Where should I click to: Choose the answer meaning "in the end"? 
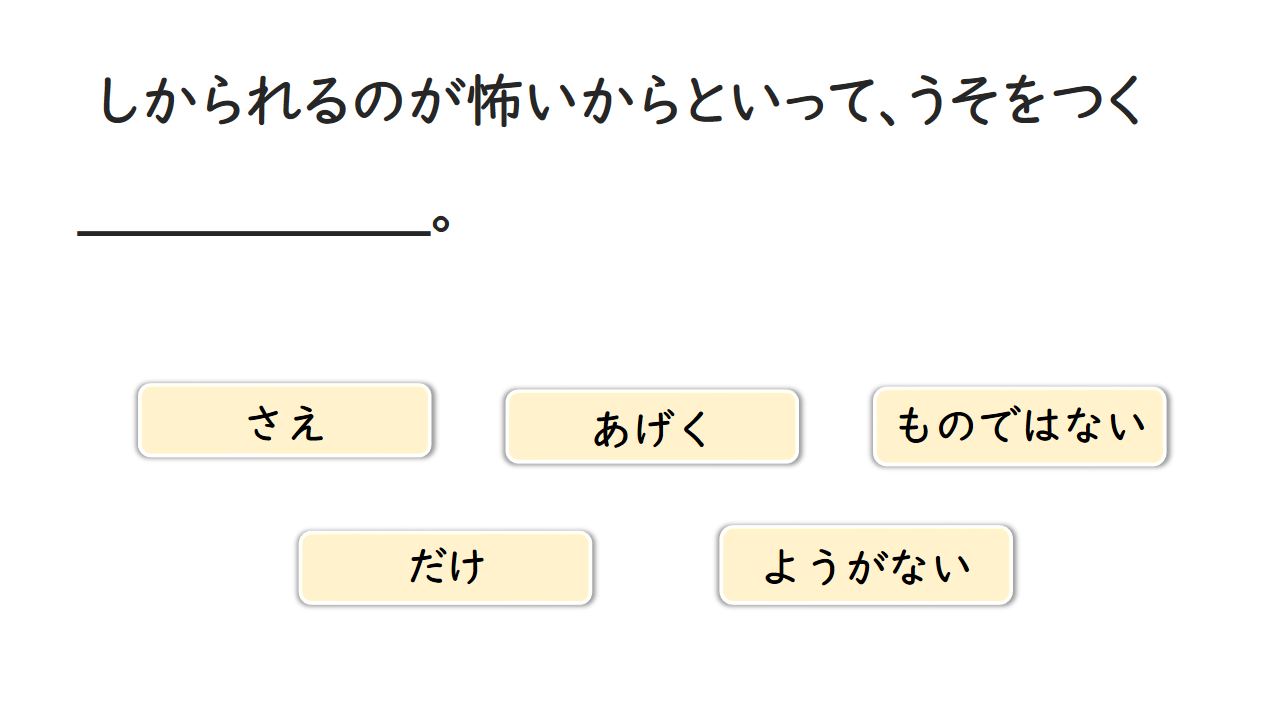652,427
